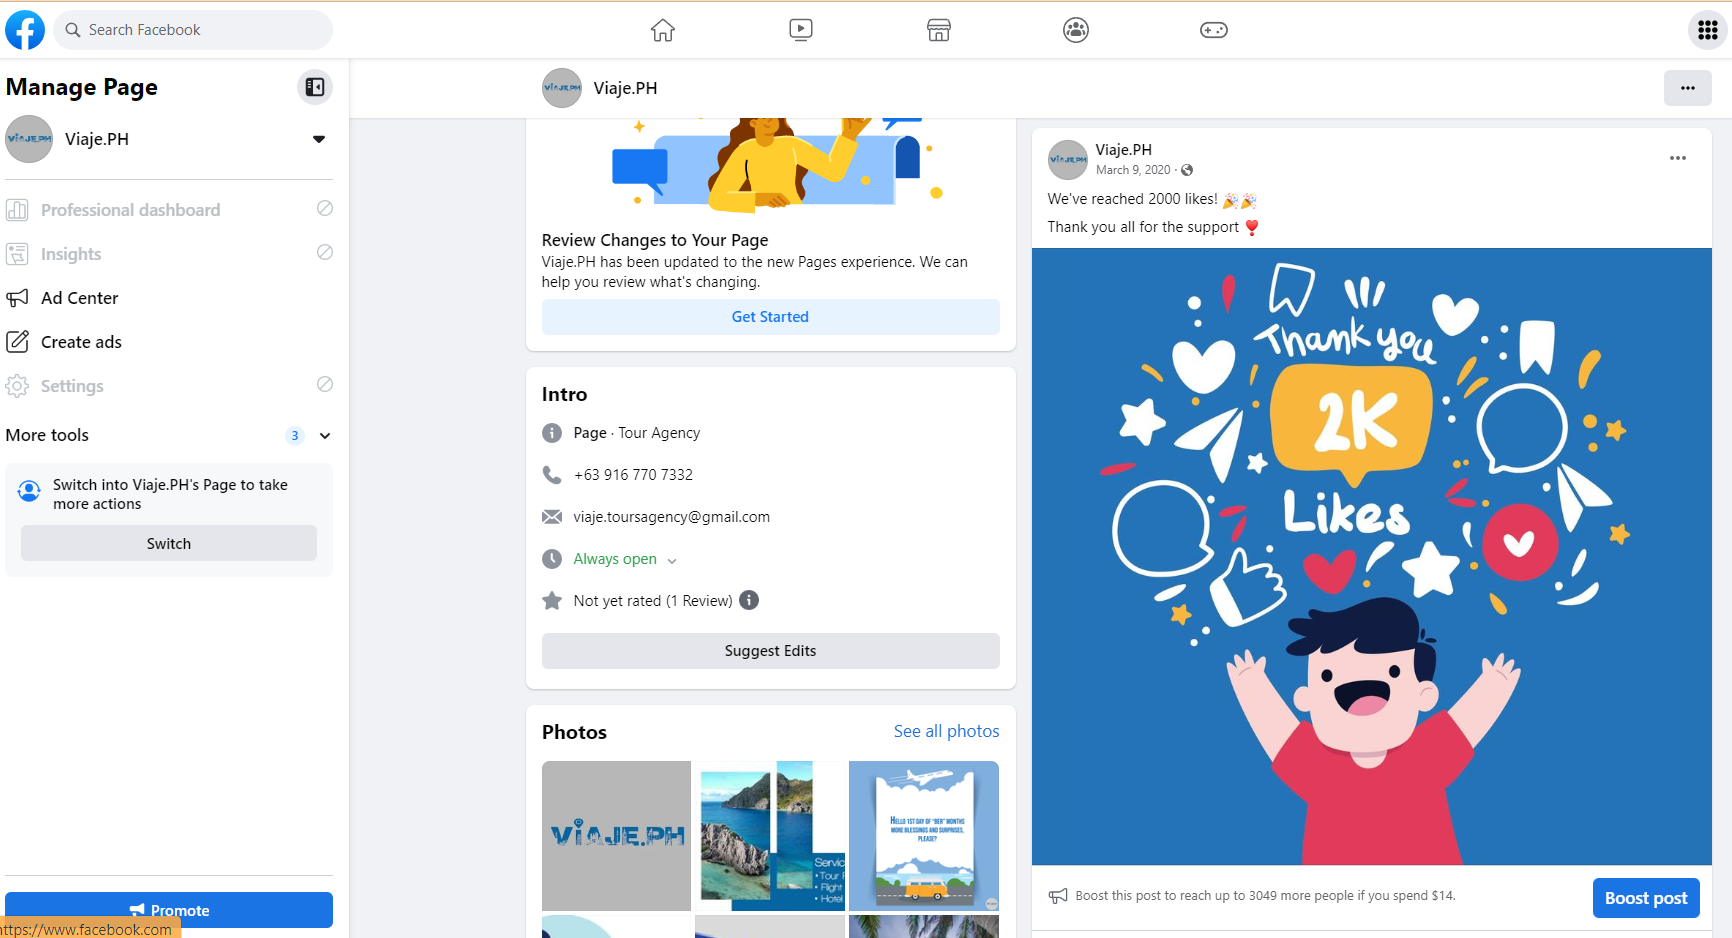1732x938 pixels.
Task: Click the Ad Center megaphone icon
Action: click(x=17, y=298)
